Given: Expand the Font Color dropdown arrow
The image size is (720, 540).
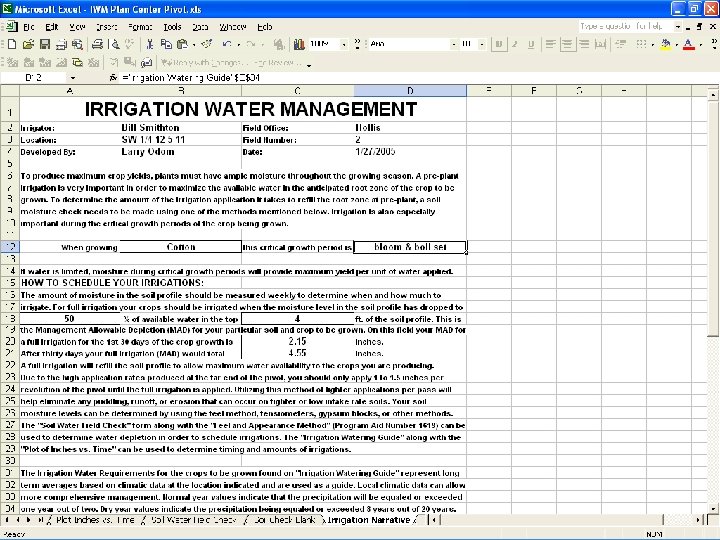Looking at the screenshot, I should [x=700, y=45].
